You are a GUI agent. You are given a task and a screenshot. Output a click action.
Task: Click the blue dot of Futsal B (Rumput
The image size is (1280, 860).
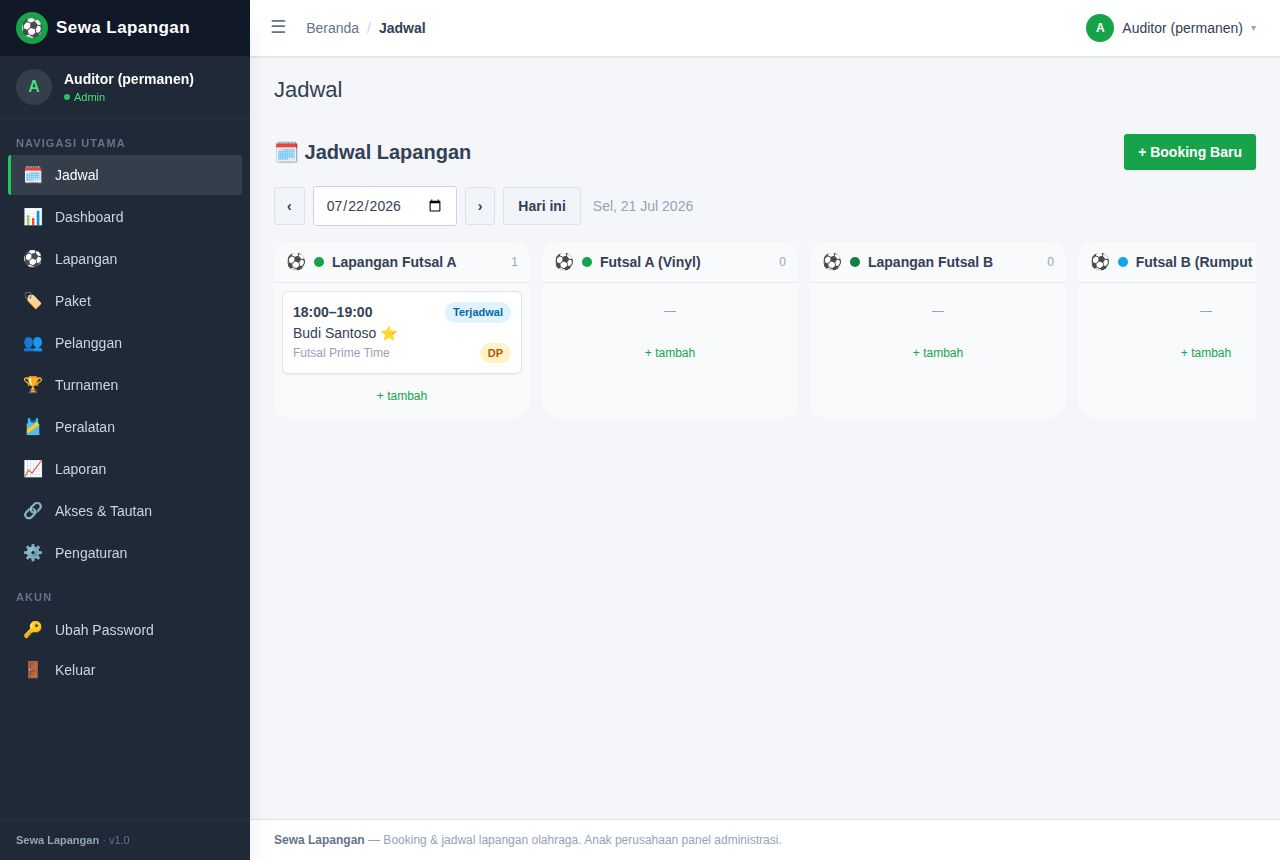click(1123, 262)
